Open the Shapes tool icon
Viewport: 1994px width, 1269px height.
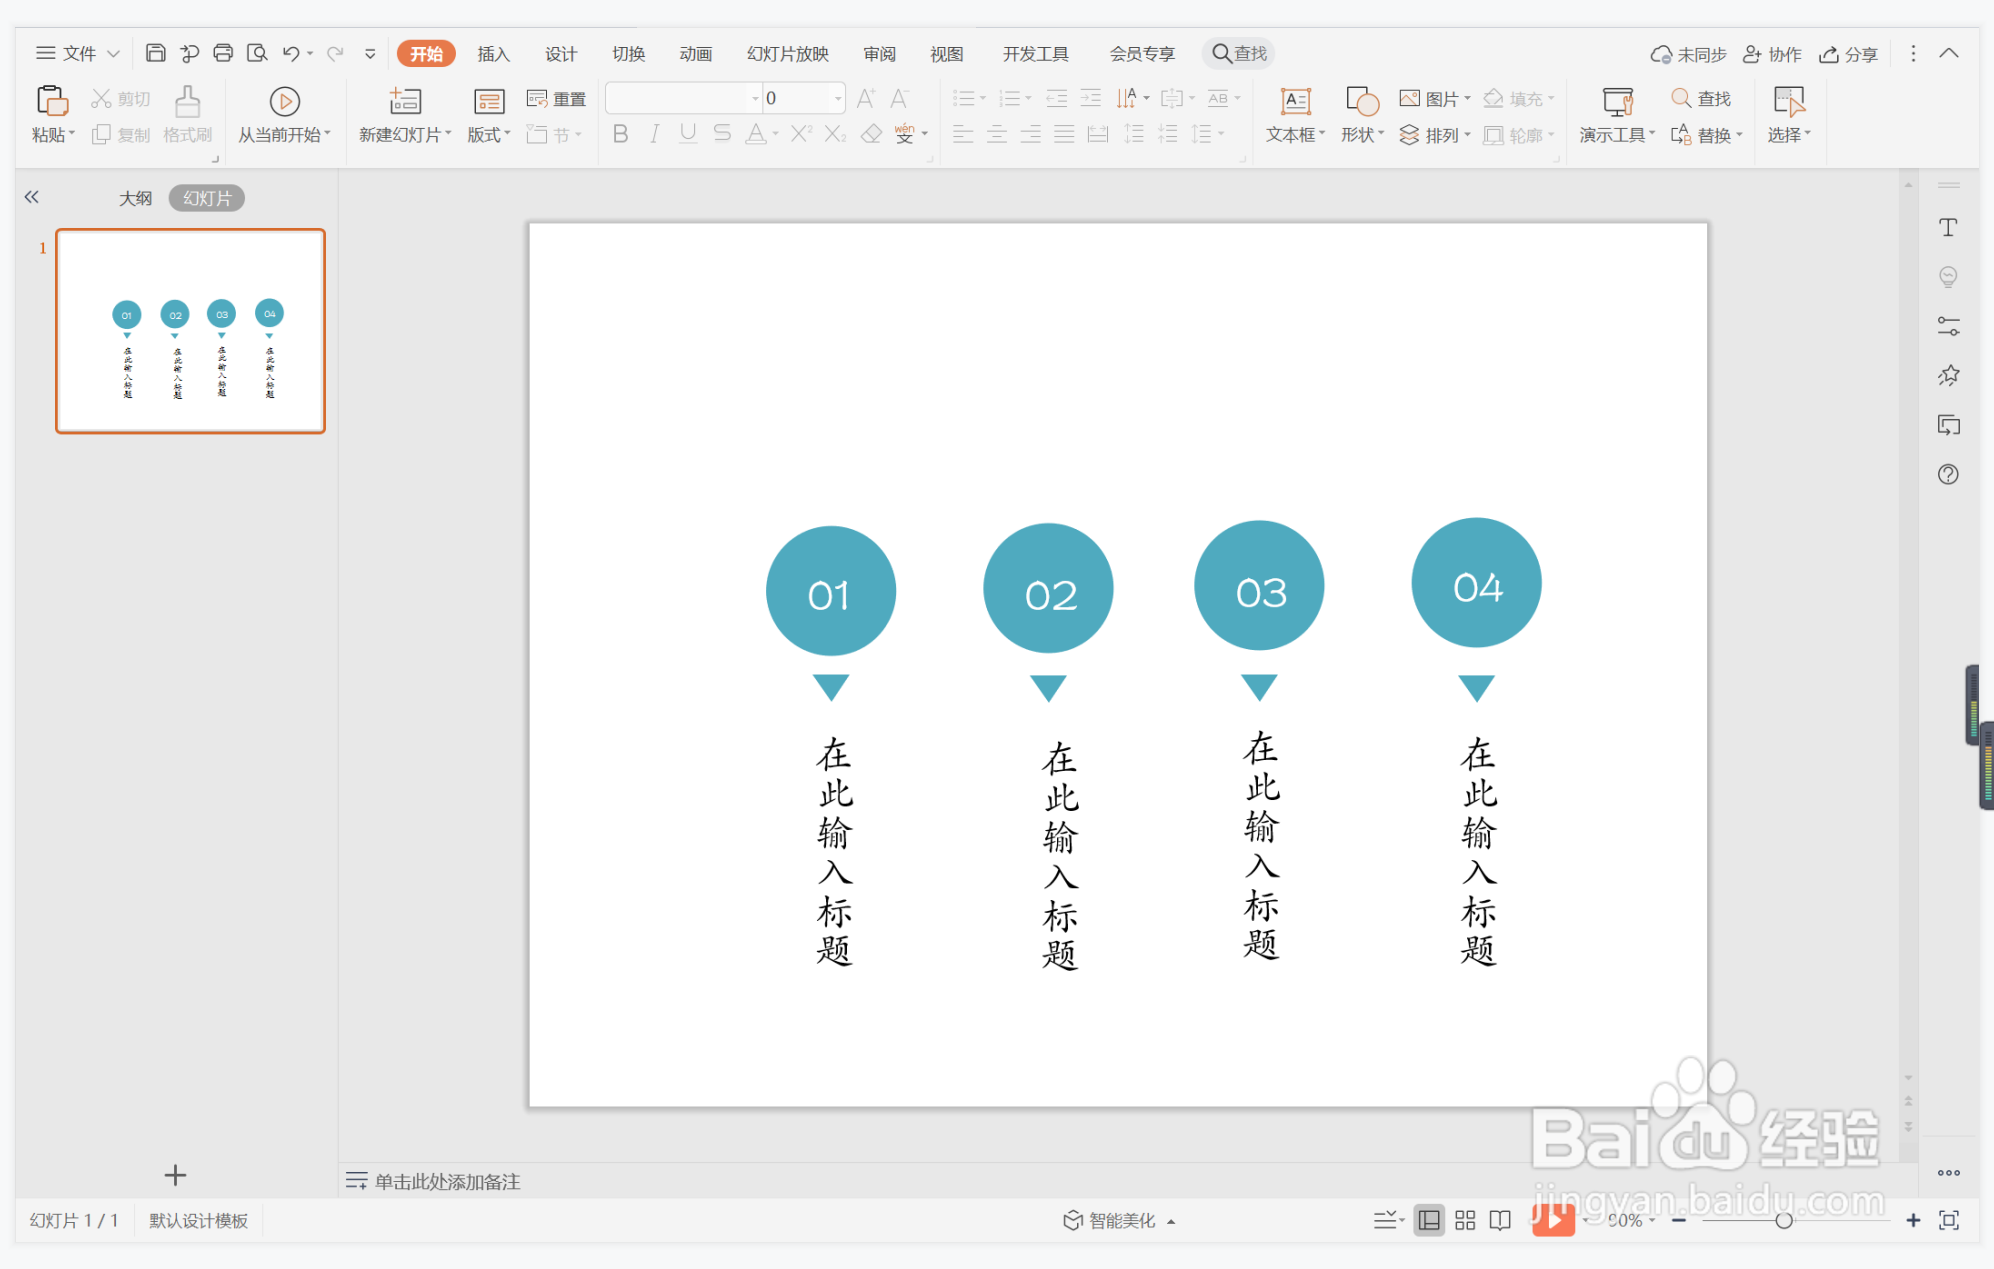(1362, 101)
